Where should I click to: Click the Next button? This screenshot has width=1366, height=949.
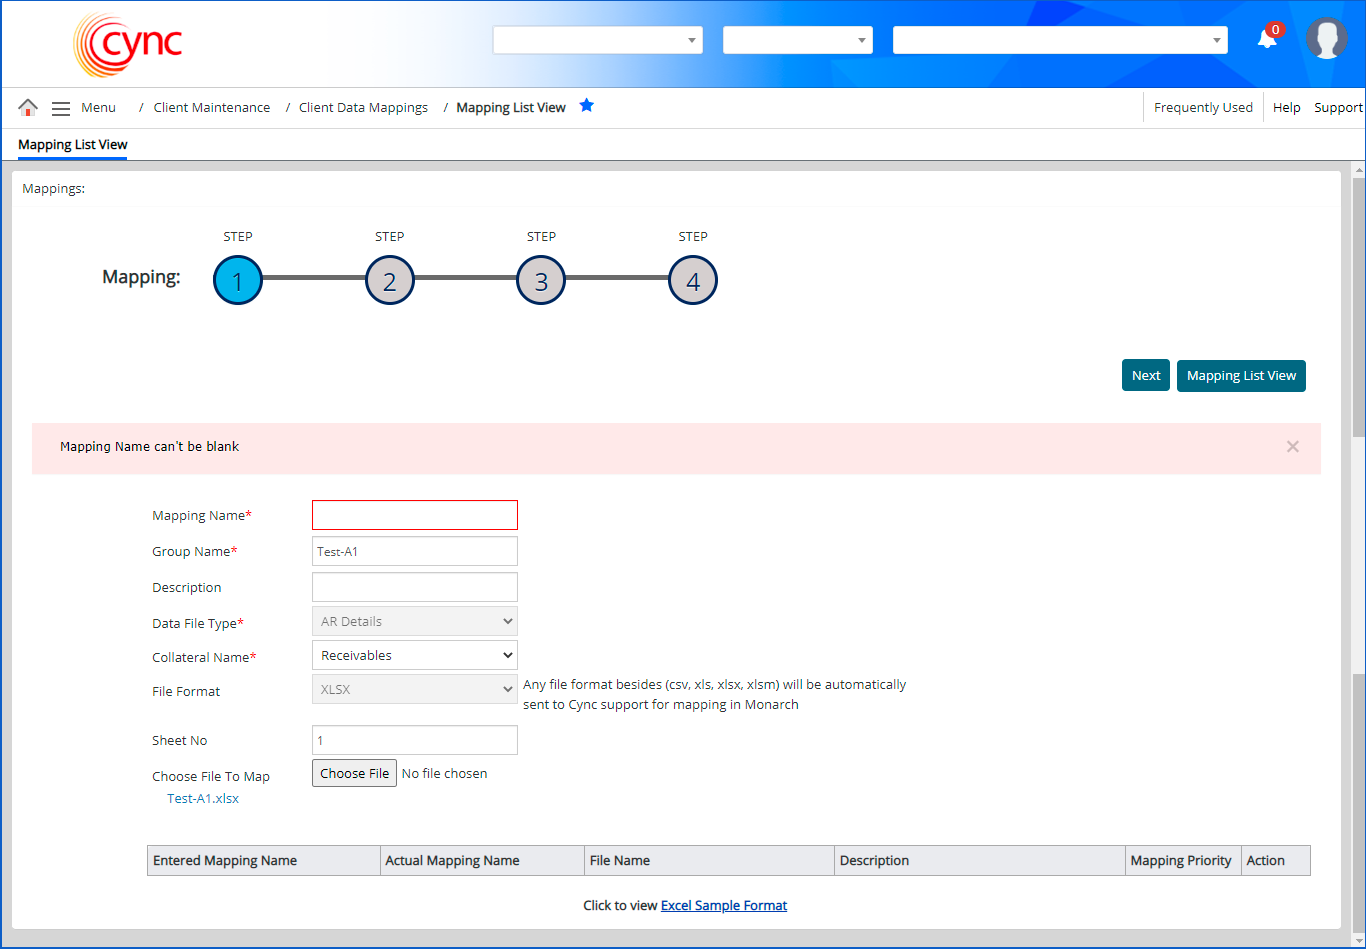[1145, 376]
